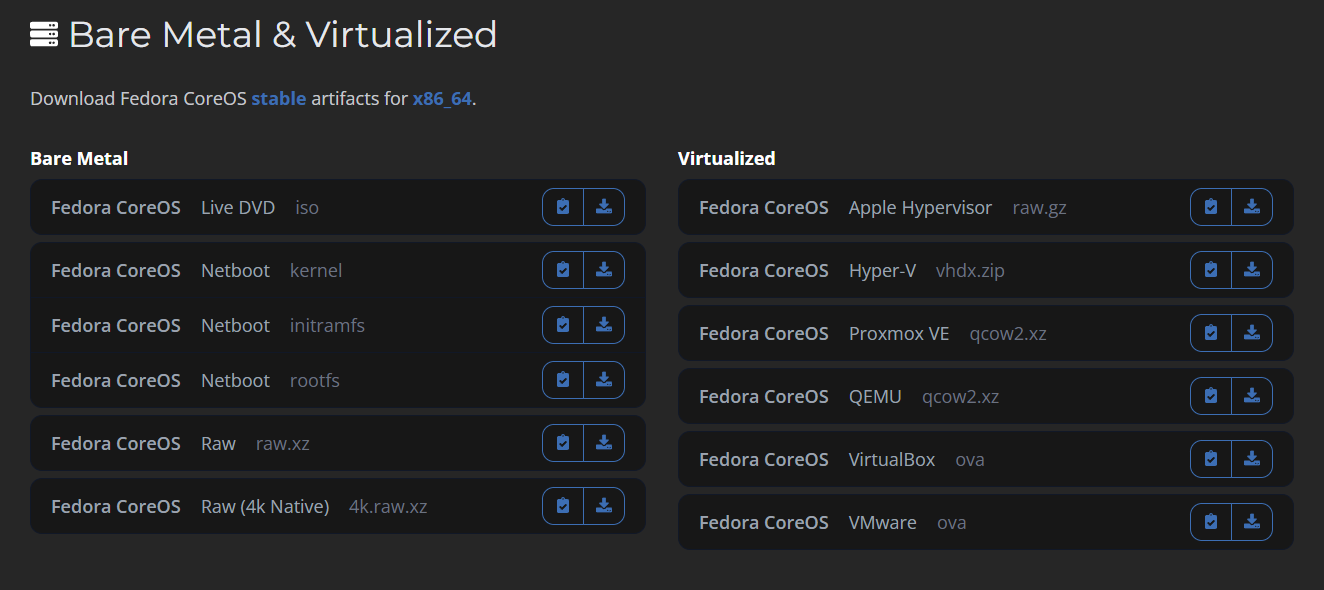Download the Raw raw.xz image
Viewport: 1324px width, 590px height.
pos(604,443)
